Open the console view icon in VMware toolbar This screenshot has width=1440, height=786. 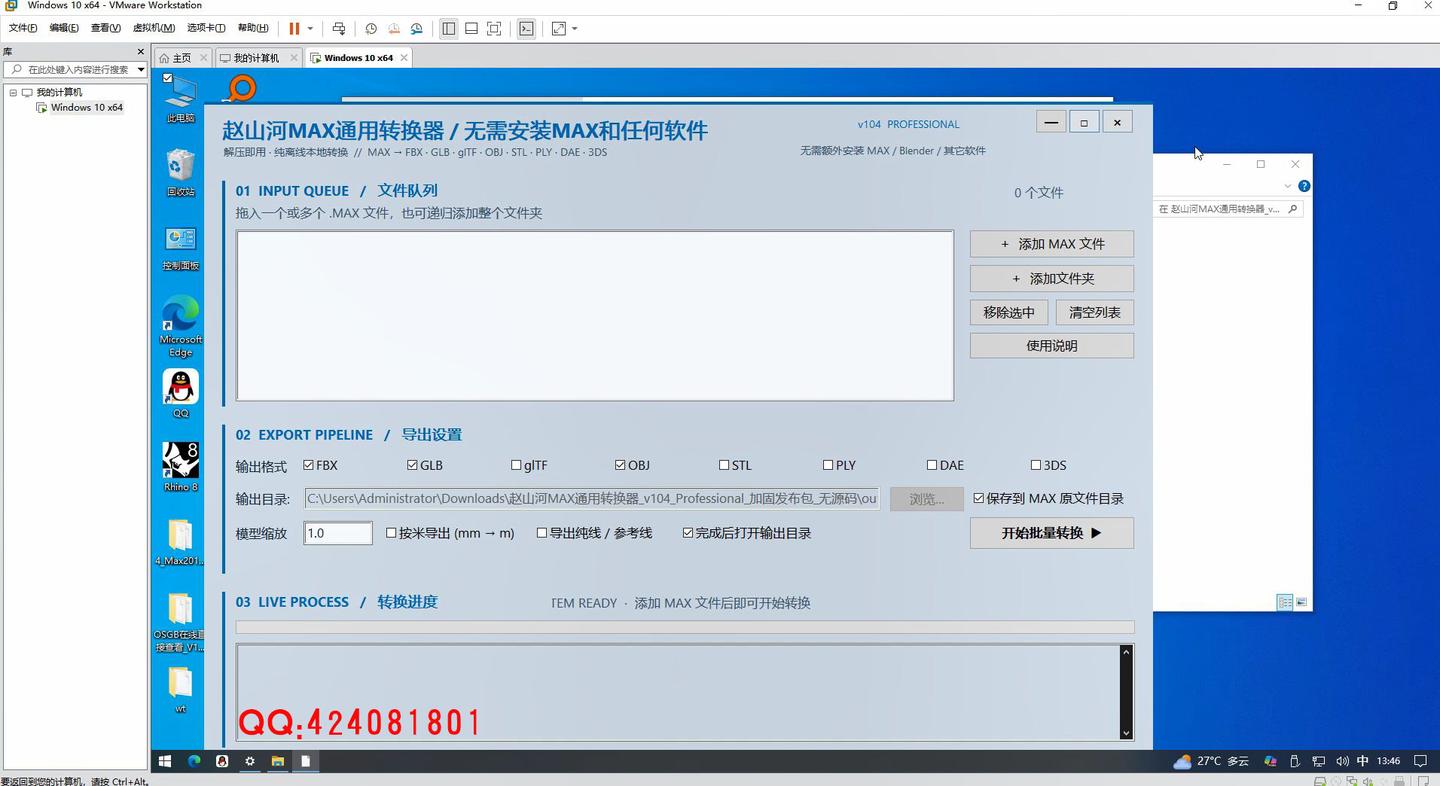point(526,29)
